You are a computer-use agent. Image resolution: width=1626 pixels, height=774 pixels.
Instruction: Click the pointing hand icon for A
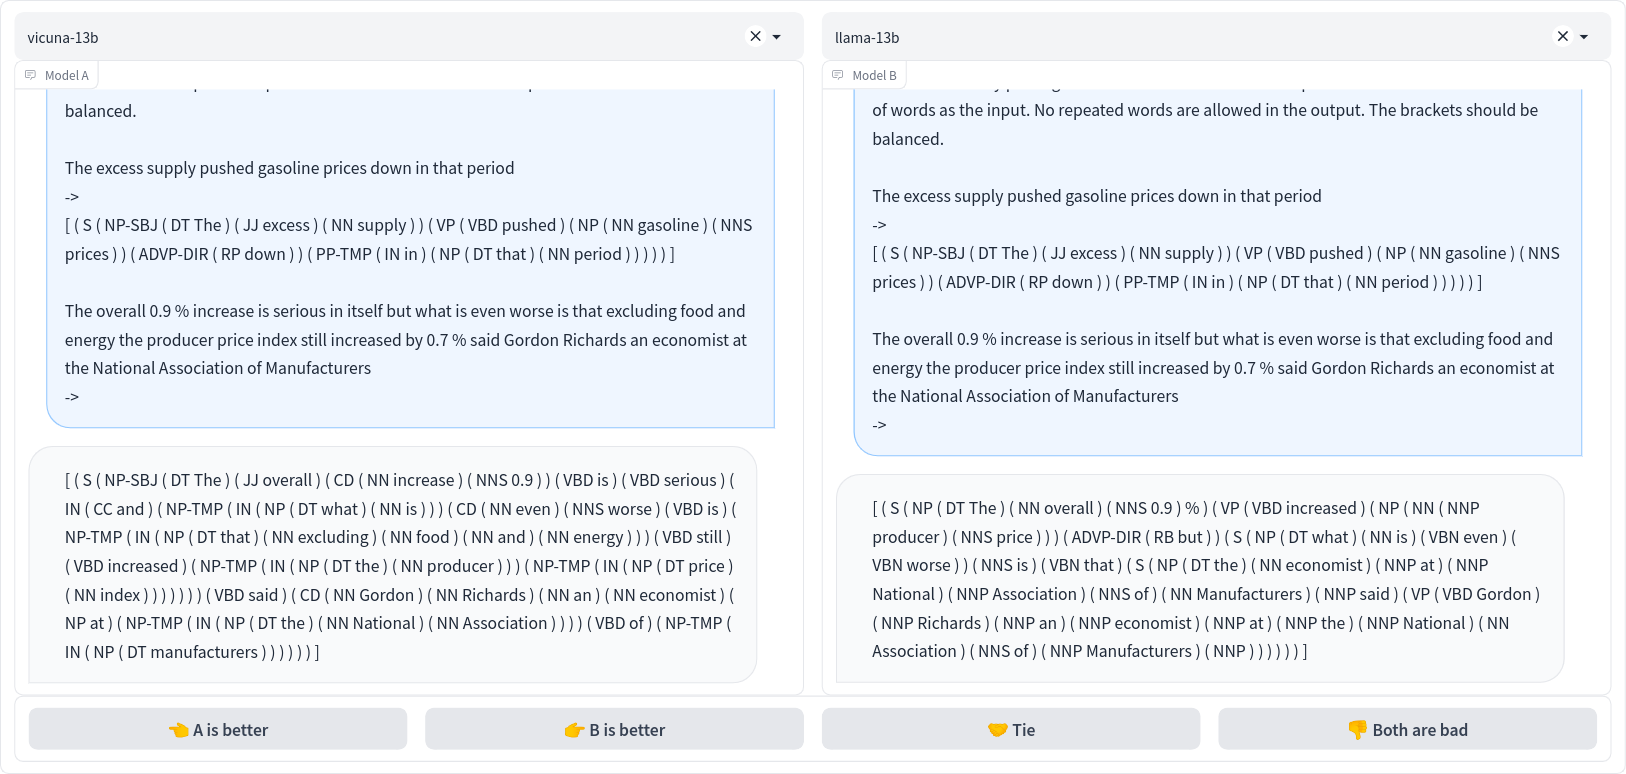pos(179,730)
